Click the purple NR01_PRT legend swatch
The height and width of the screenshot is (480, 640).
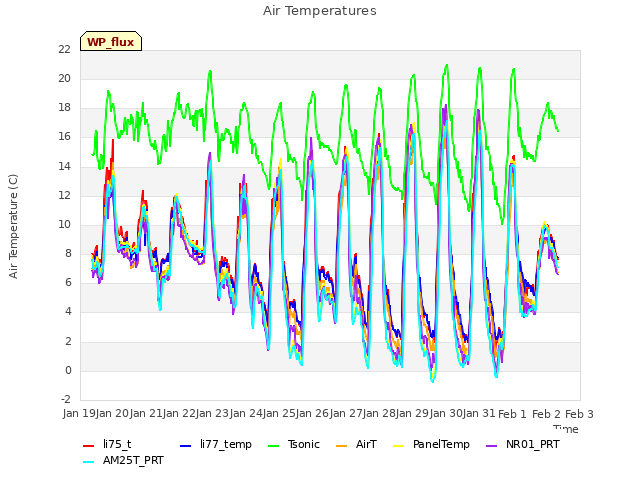(x=491, y=446)
